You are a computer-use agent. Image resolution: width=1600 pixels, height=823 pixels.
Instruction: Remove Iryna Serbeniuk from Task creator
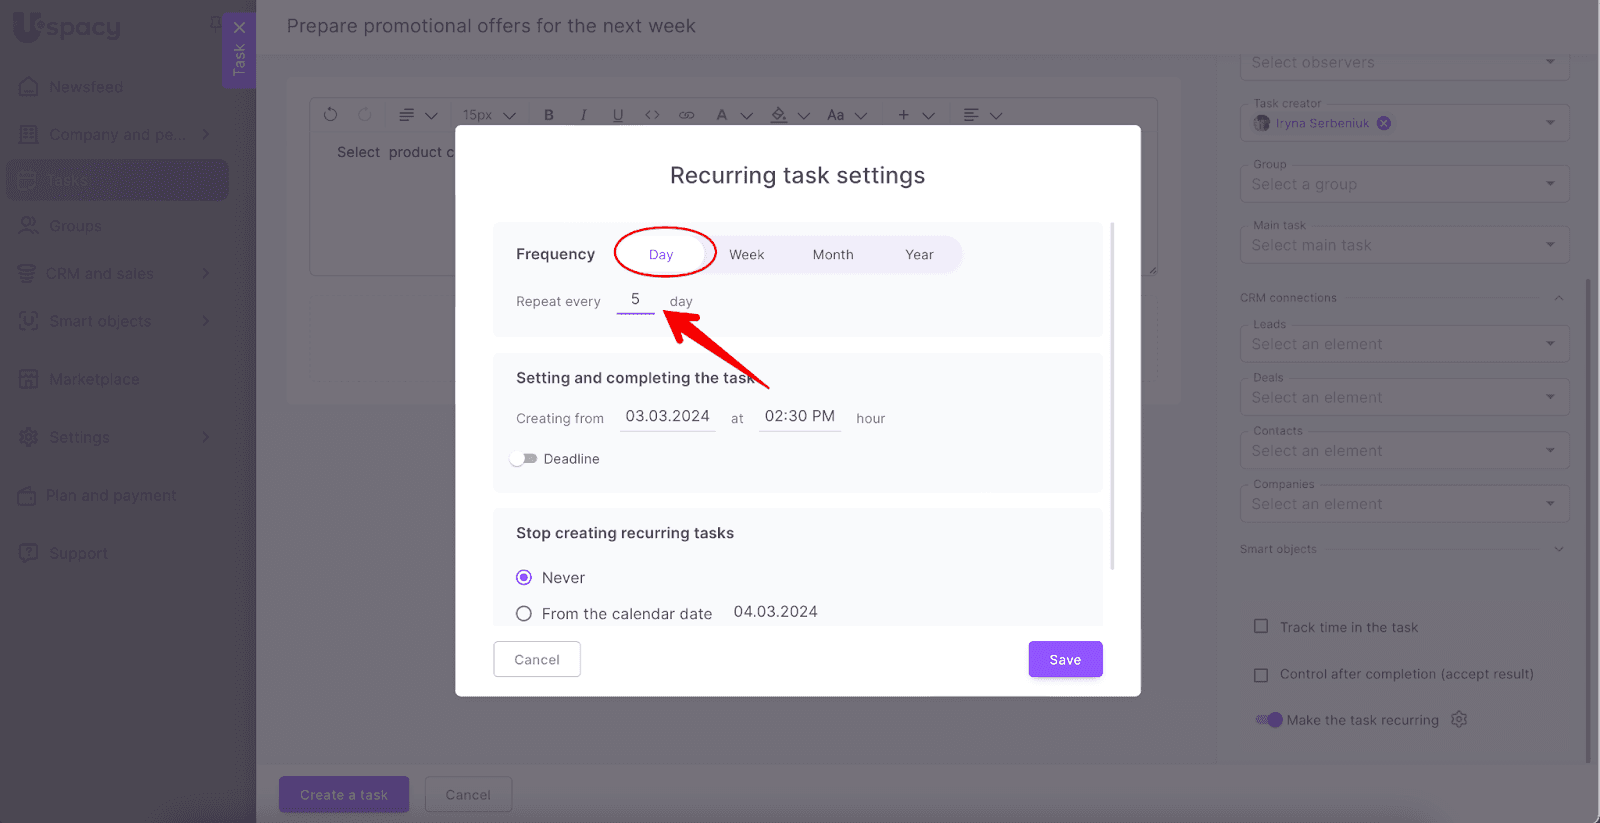[x=1384, y=123]
